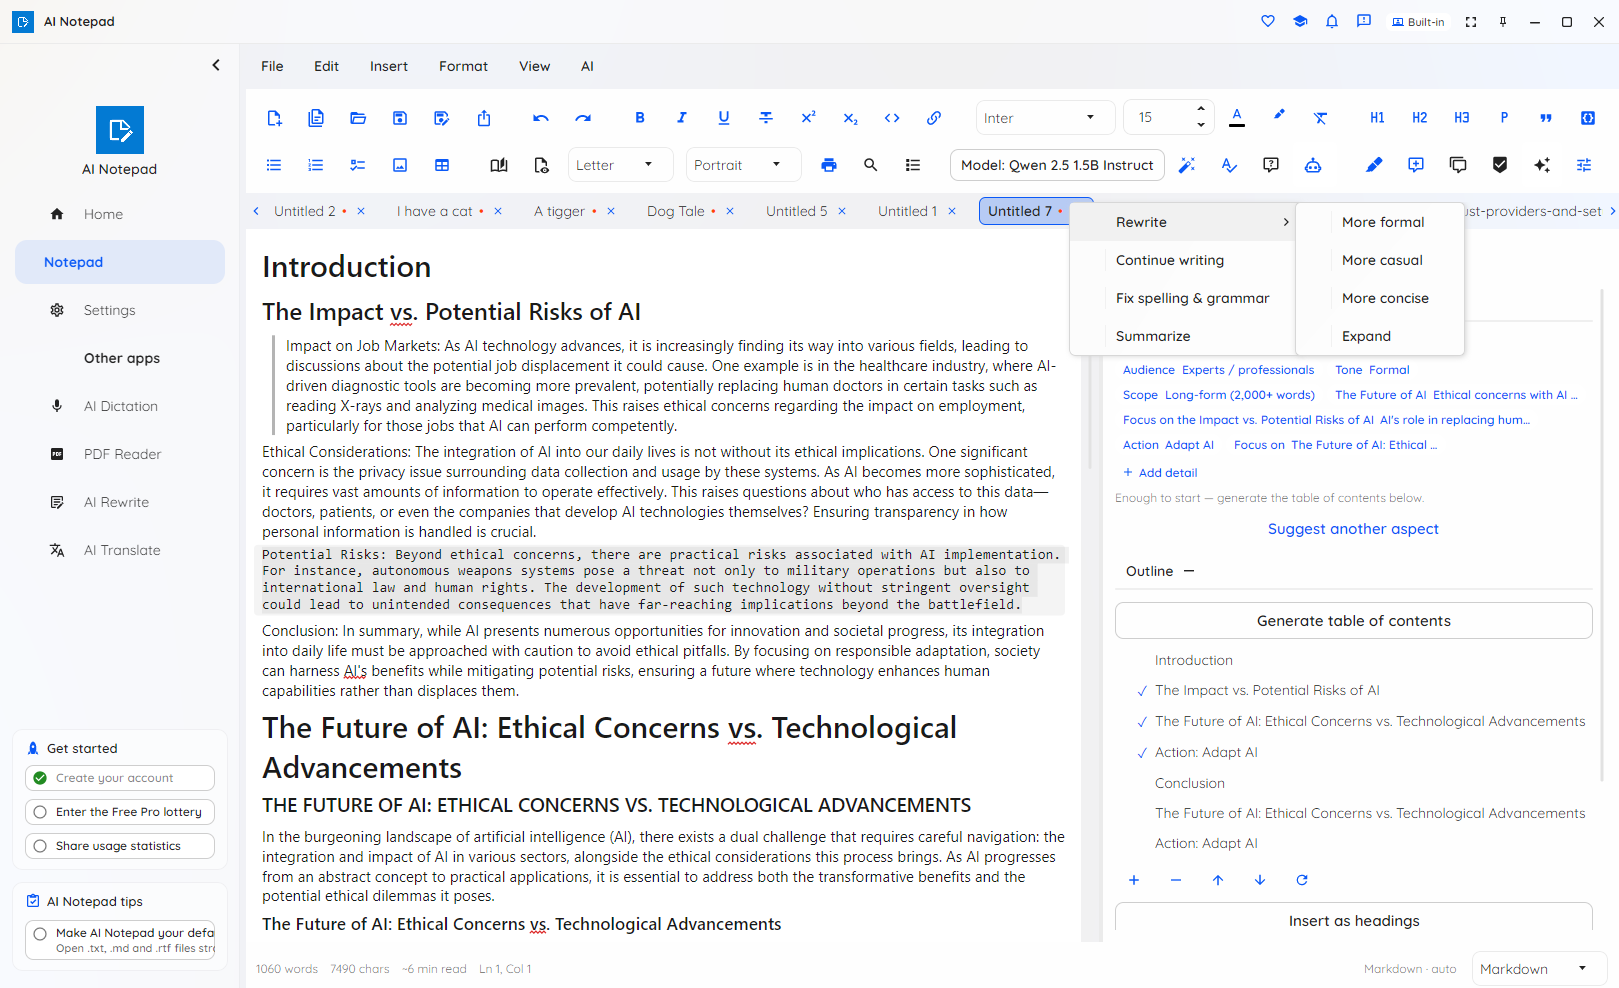Toggle the AI sparkle panel
Image resolution: width=1619 pixels, height=988 pixels.
click(1542, 165)
